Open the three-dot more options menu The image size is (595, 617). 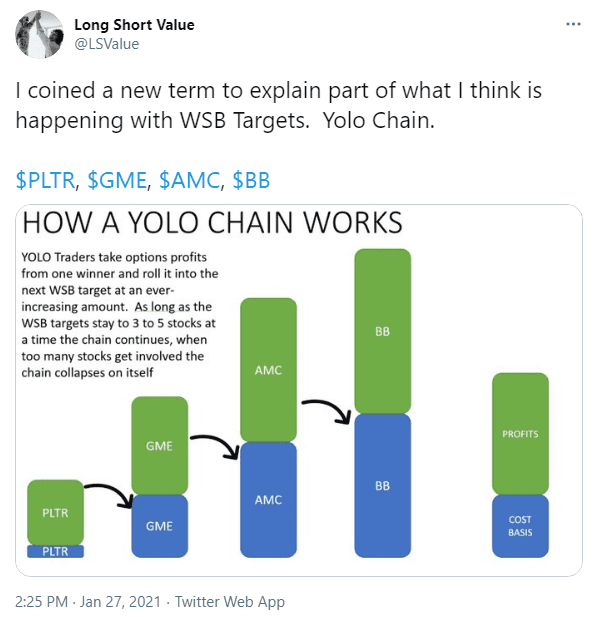coord(573,24)
